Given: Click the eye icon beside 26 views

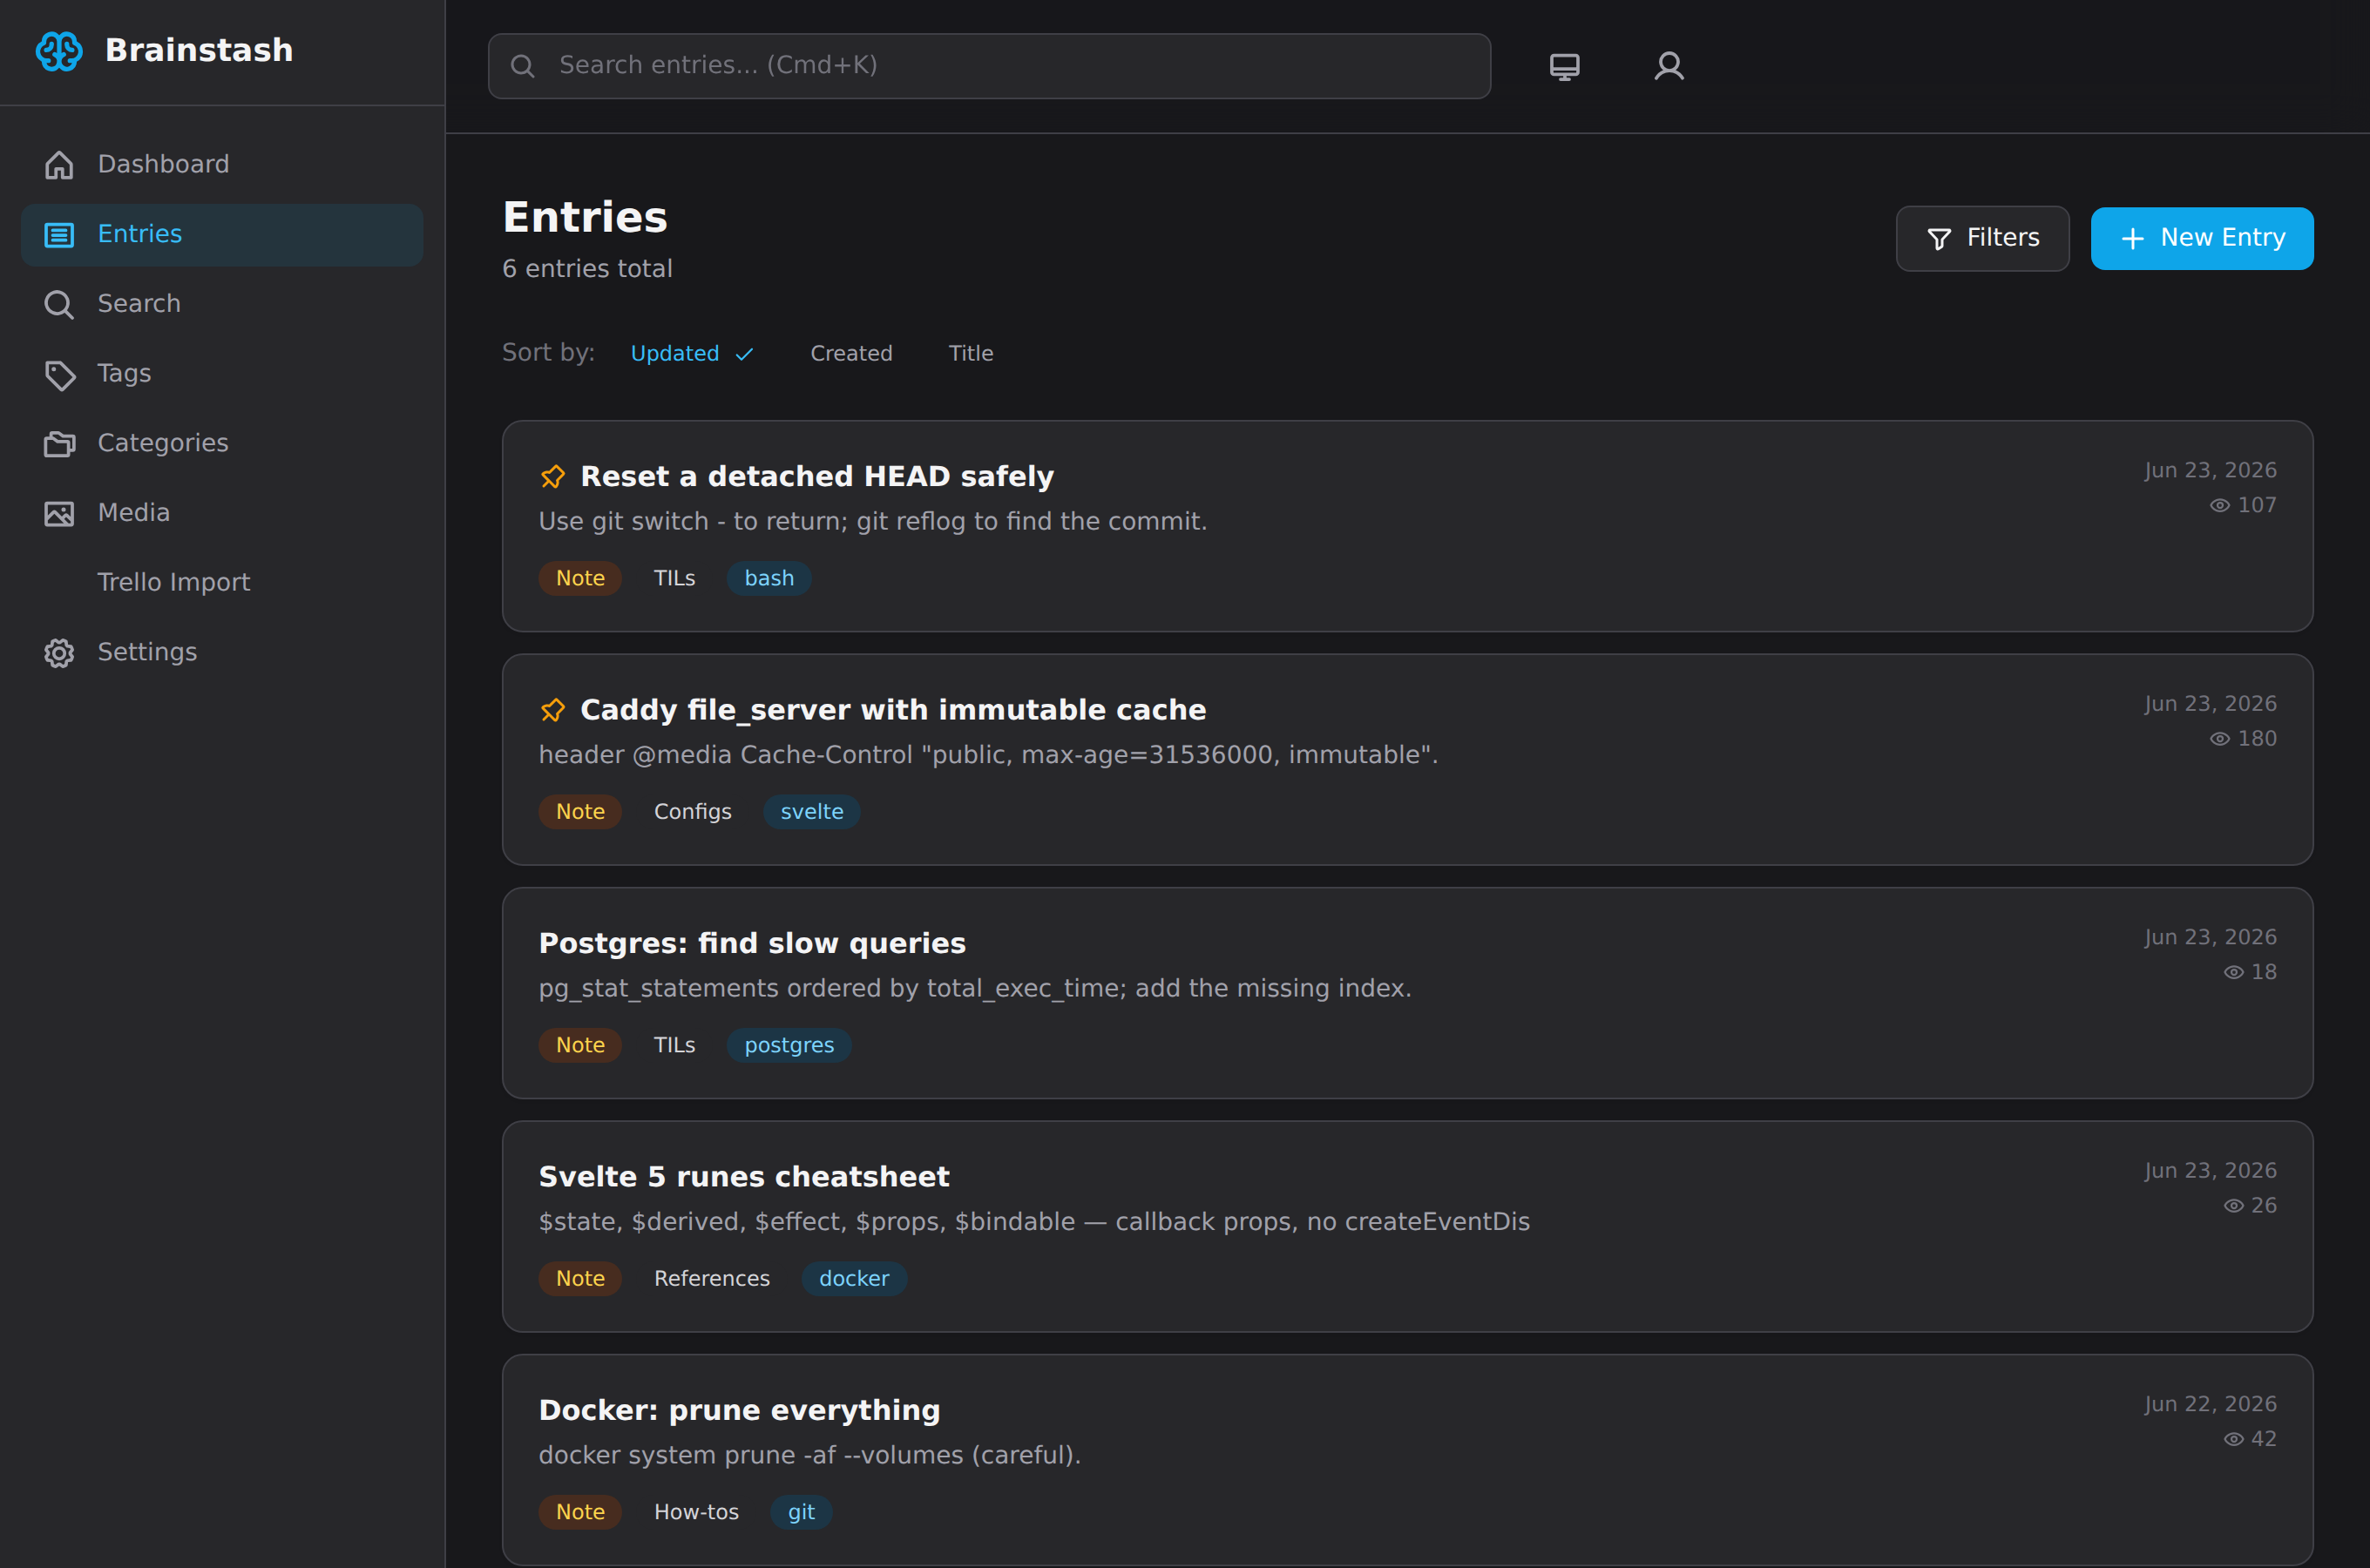Looking at the screenshot, I should (2233, 1206).
